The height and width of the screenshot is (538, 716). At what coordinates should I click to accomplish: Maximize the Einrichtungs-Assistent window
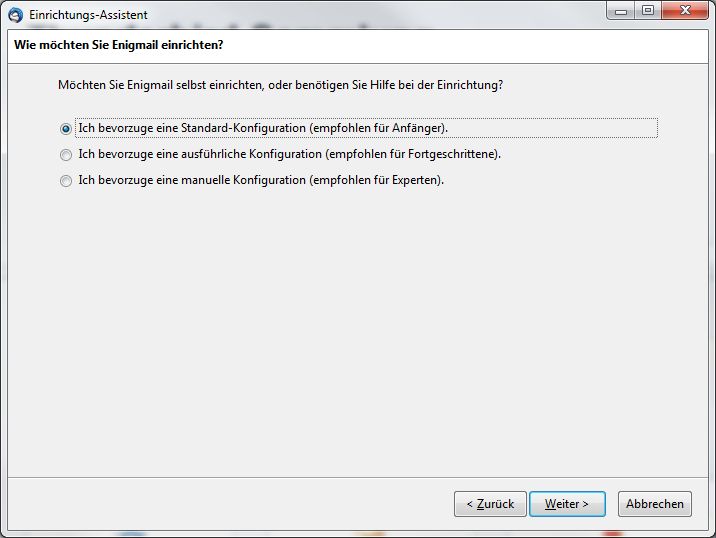pyautogui.click(x=647, y=11)
